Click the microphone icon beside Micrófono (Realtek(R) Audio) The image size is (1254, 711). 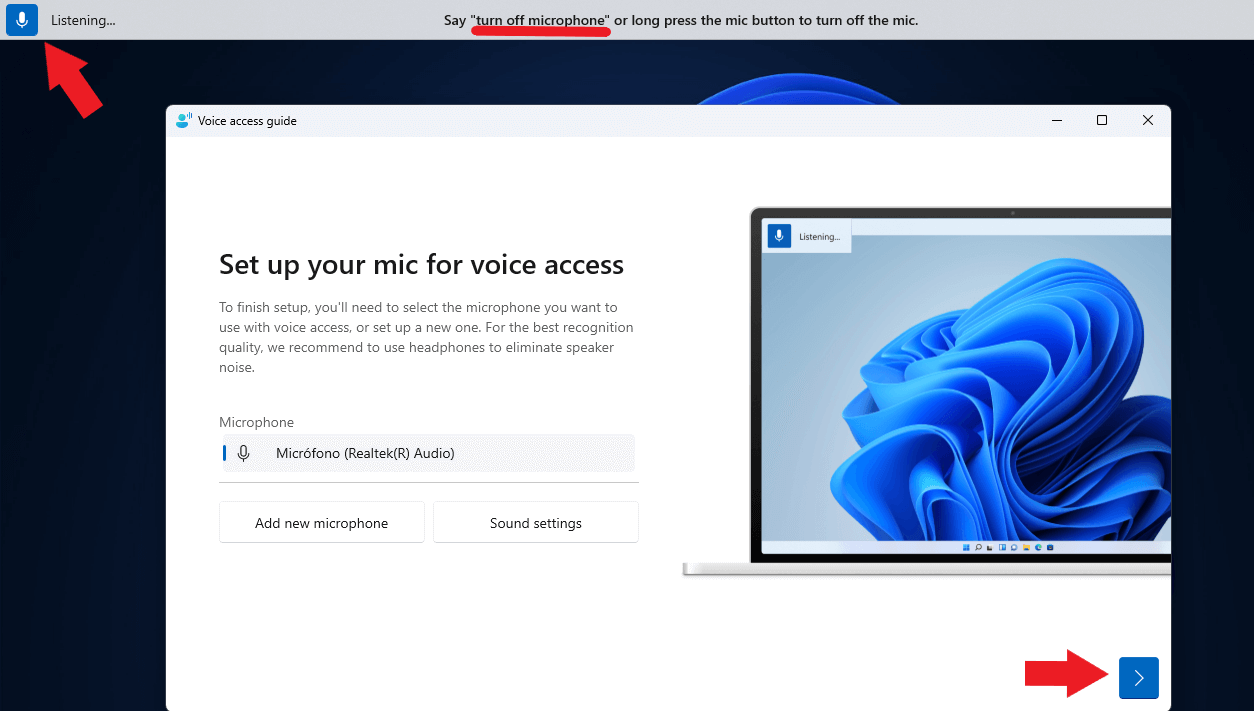[243, 453]
